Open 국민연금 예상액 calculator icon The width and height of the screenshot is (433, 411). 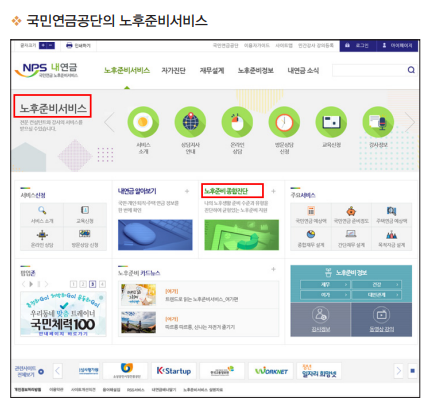[x=311, y=211]
